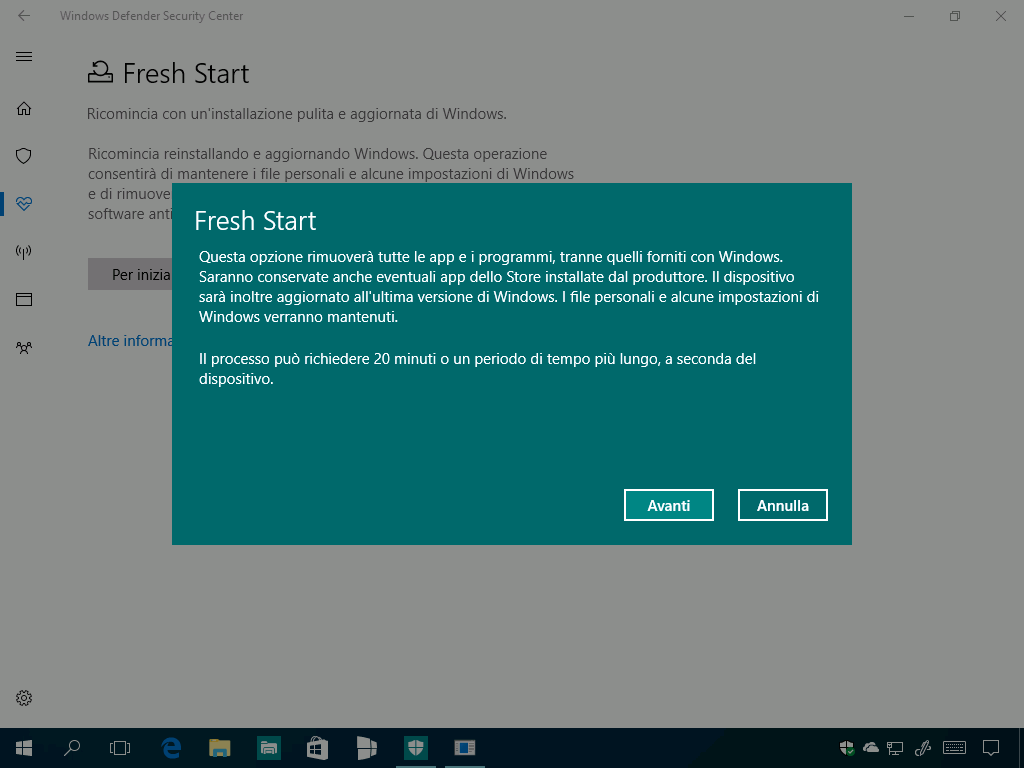The image size is (1024, 768).
Task: Minimize the Windows Defender Security Center window
Action: pyautogui.click(x=909, y=16)
